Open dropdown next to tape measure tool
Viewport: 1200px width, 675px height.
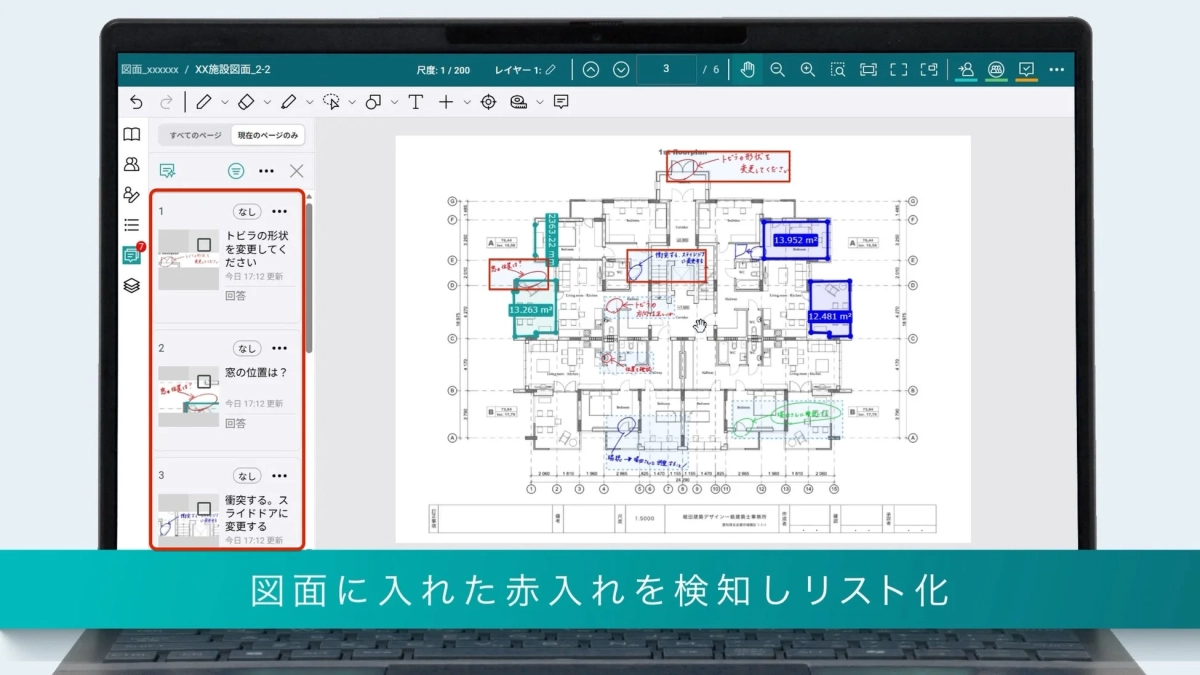(x=540, y=102)
